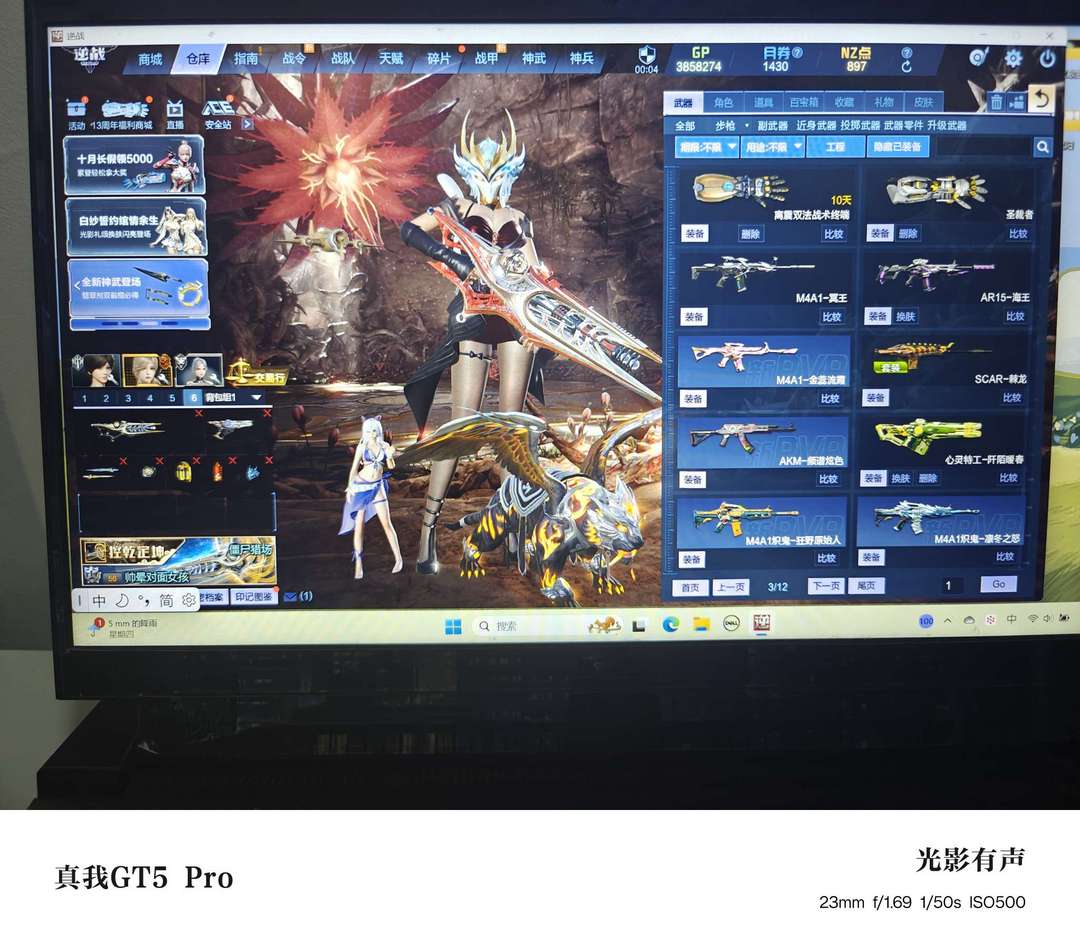Open the 天赋 tab
This screenshot has width=1080, height=945.
[391, 59]
